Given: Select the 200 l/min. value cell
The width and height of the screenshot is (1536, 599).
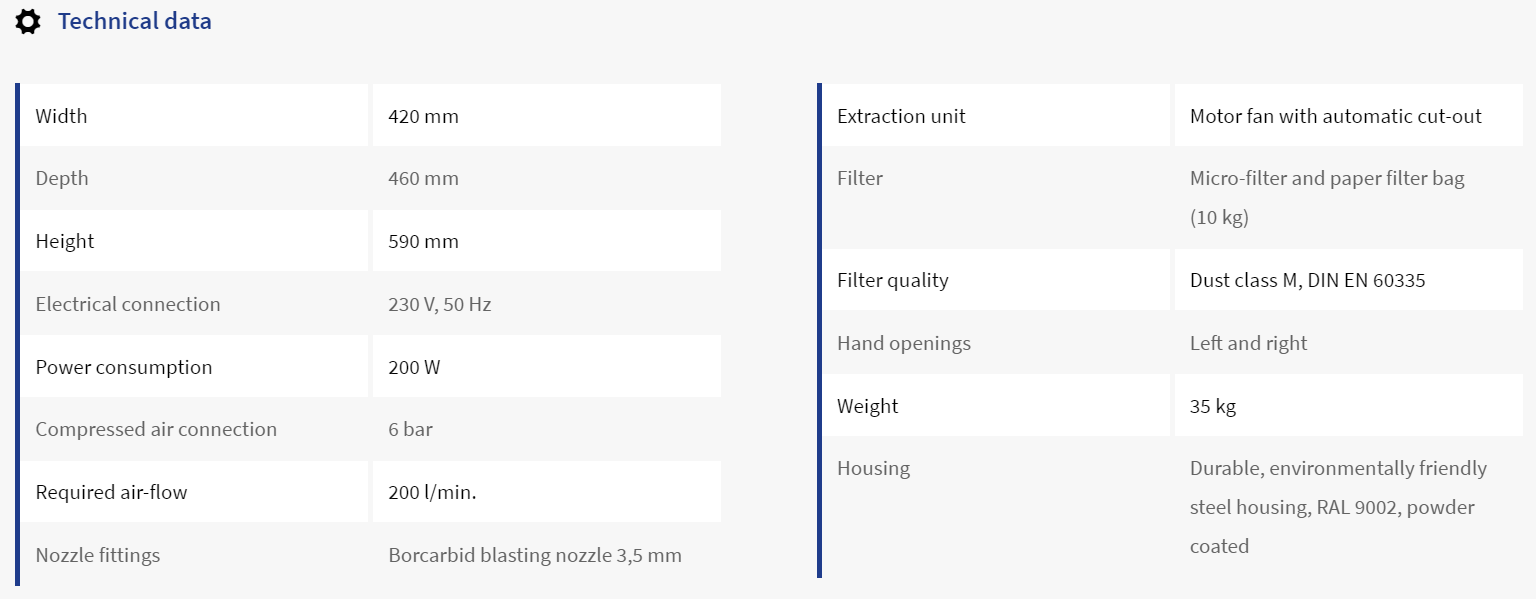Looking at the screenshot, I should (x=547, y=492).
